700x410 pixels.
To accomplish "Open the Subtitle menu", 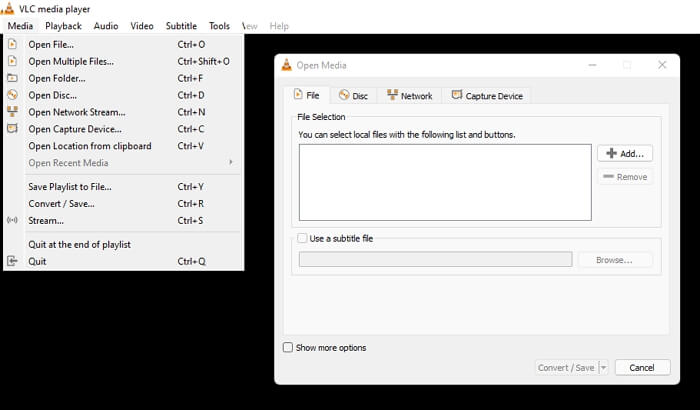I will [181, 26].
